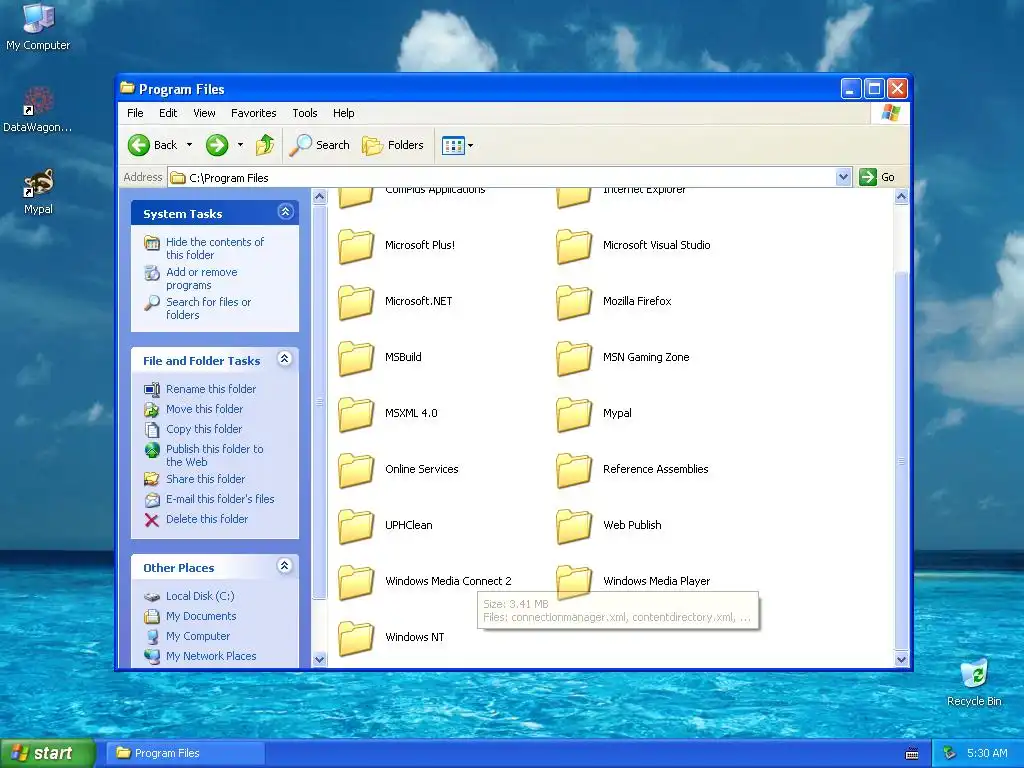Click Search for files or folders
The width and height of the screenshot is (1024, 768).
point(208,308)
